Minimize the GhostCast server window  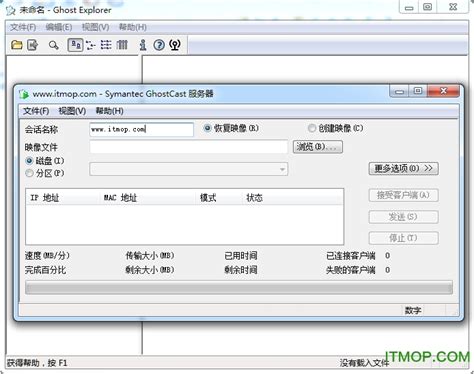pos(400,91)
